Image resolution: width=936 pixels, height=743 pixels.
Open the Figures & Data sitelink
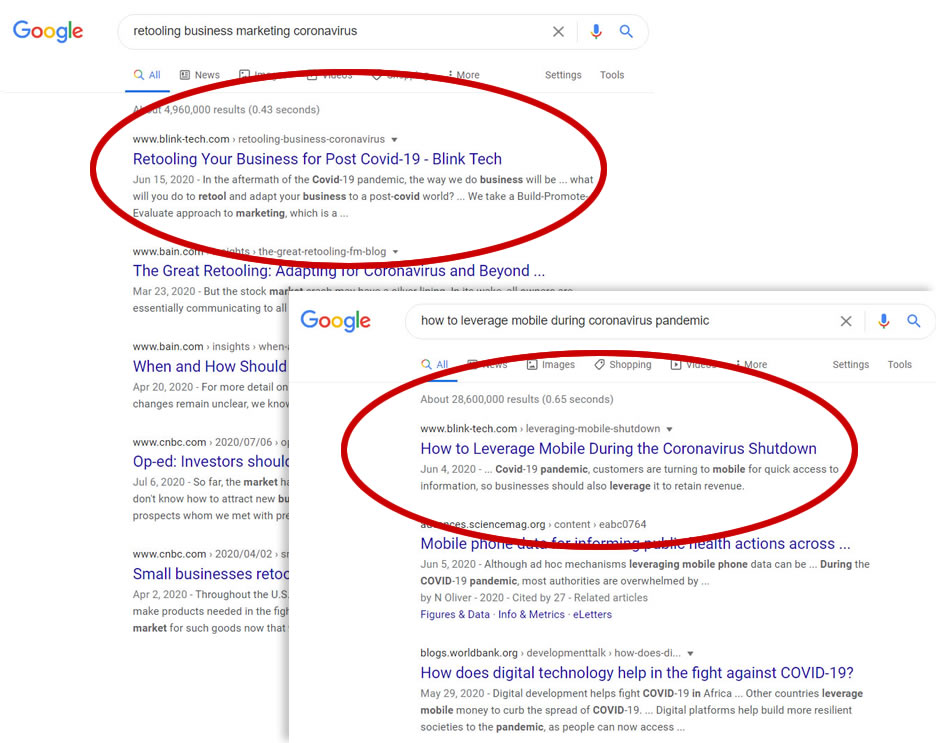tap(455, 615)
